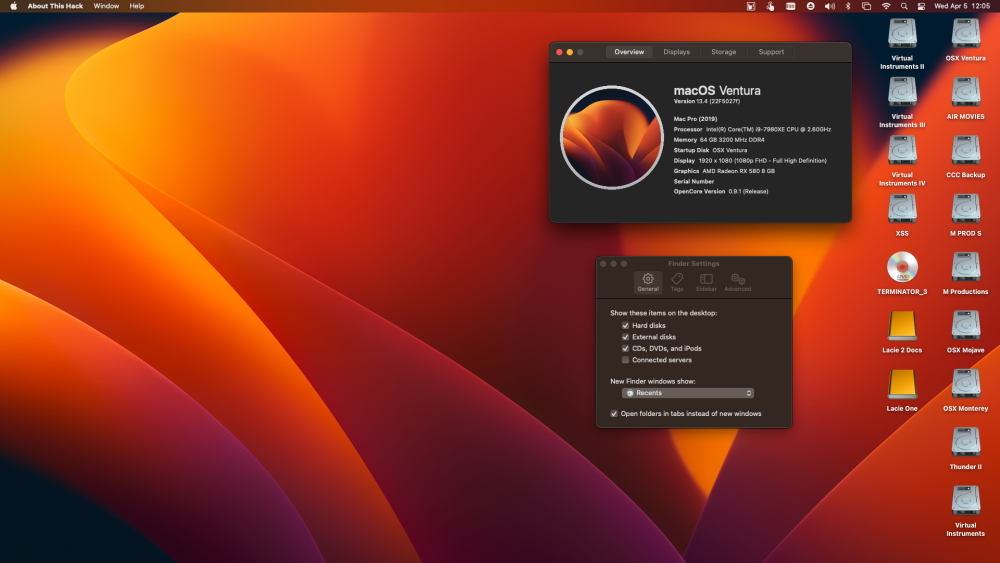Click the Version 13.4 text
Screen dimensions: 1000x563
[707, 101]
